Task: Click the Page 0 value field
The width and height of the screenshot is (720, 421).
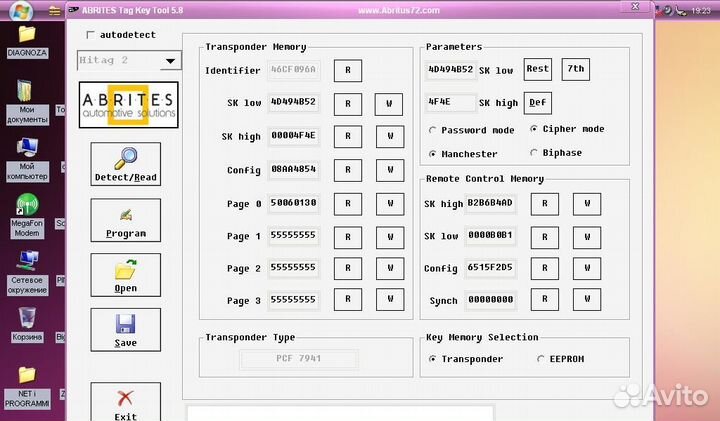Action: click(x=293, y=203)
